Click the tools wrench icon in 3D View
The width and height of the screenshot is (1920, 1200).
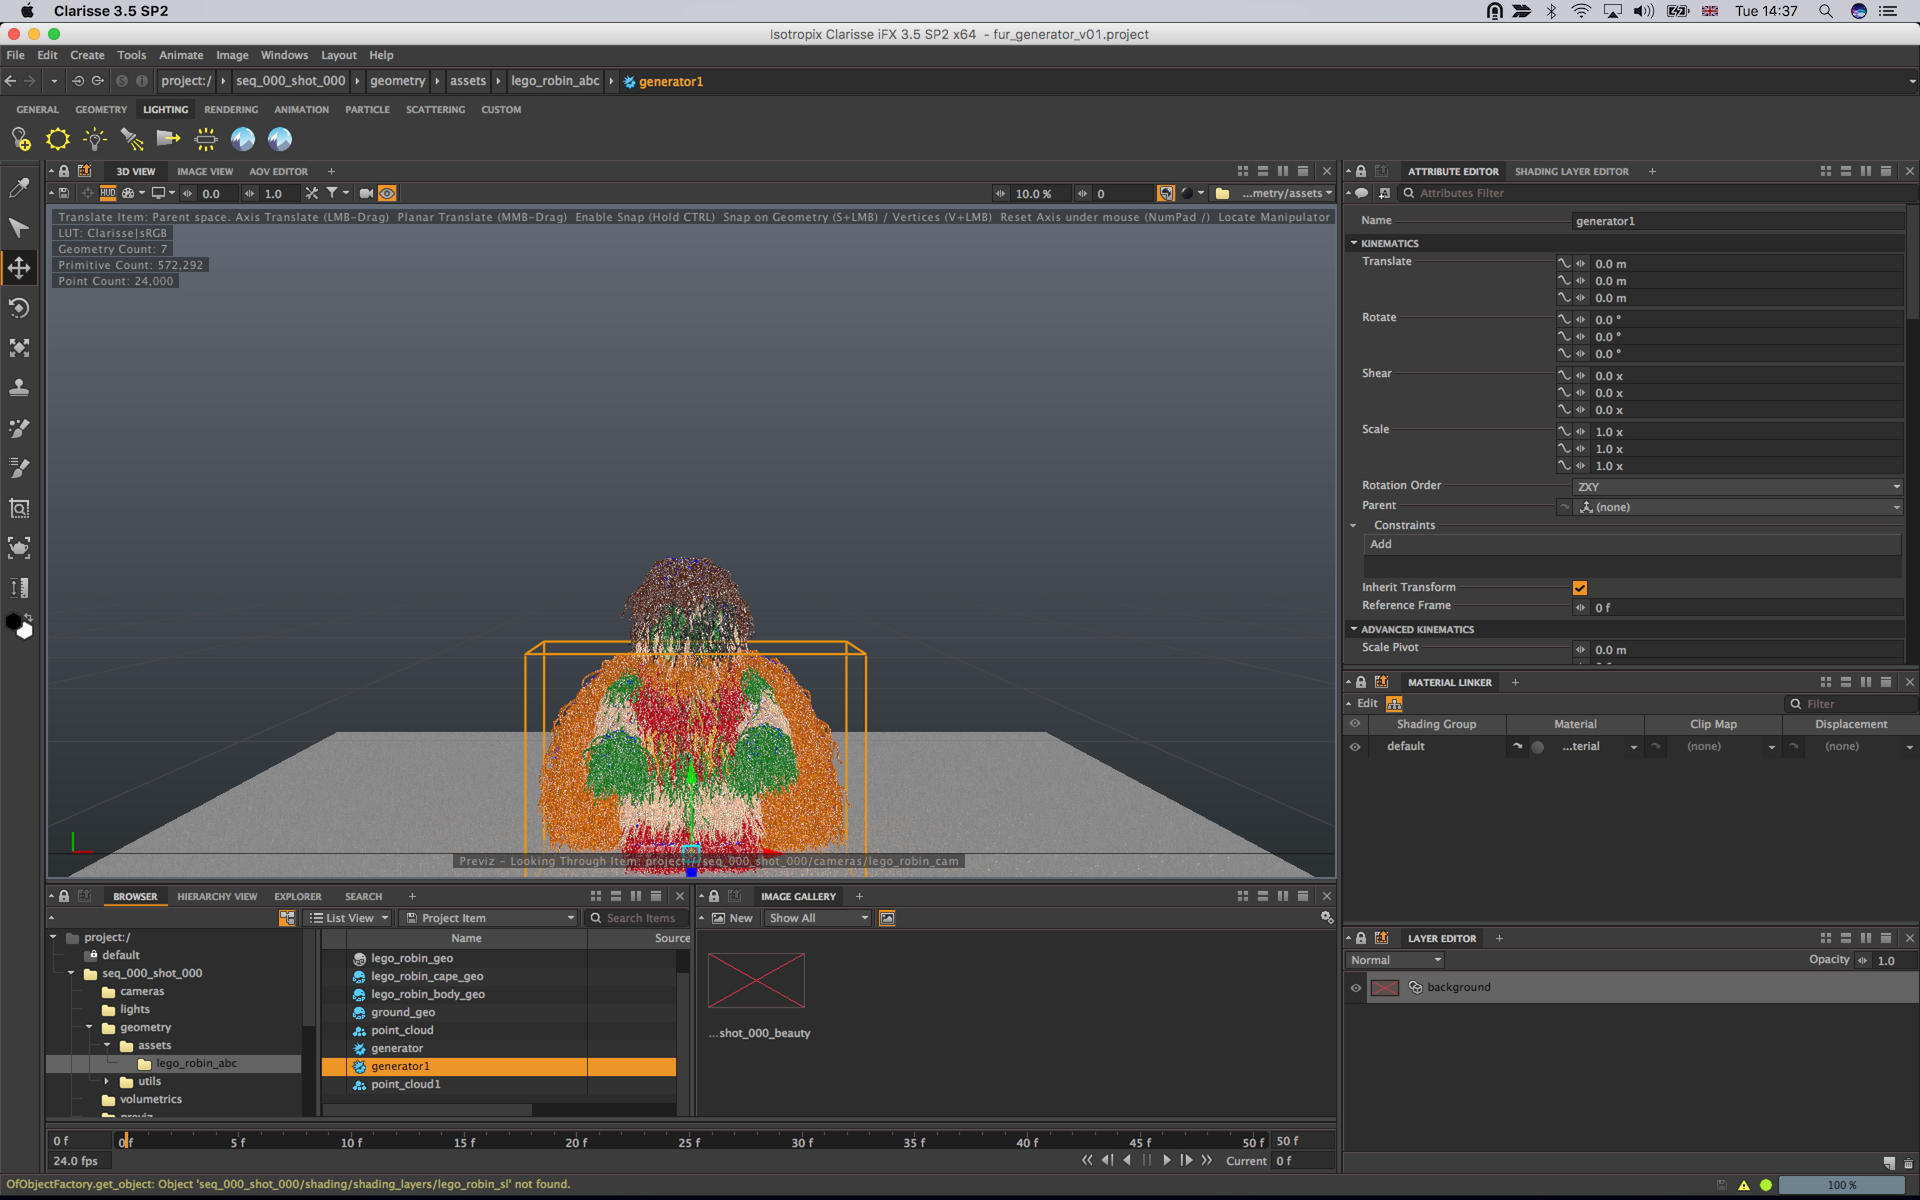click(312, 193)
